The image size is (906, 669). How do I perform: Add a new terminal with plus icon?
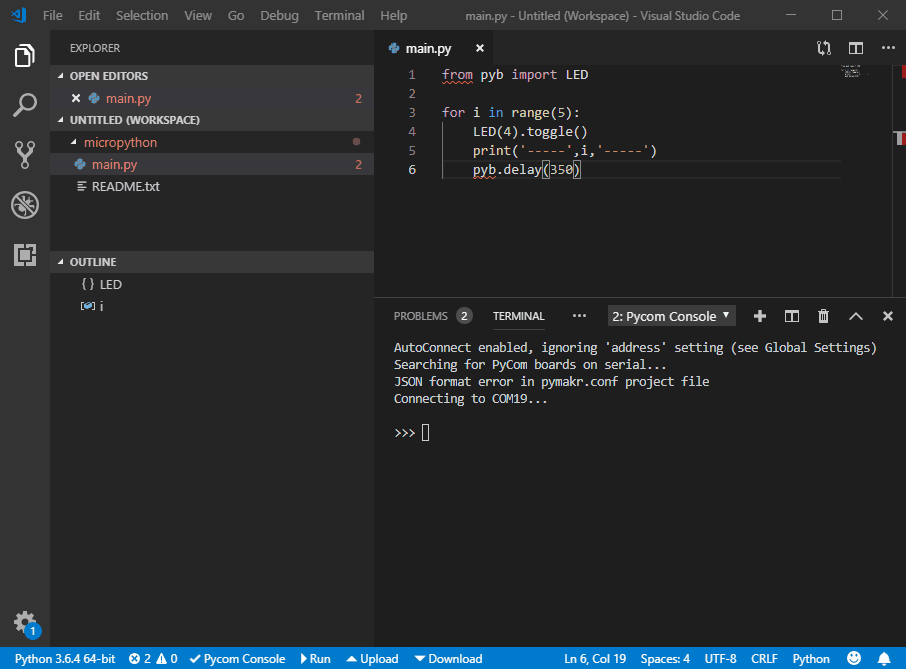click(759, 316)
